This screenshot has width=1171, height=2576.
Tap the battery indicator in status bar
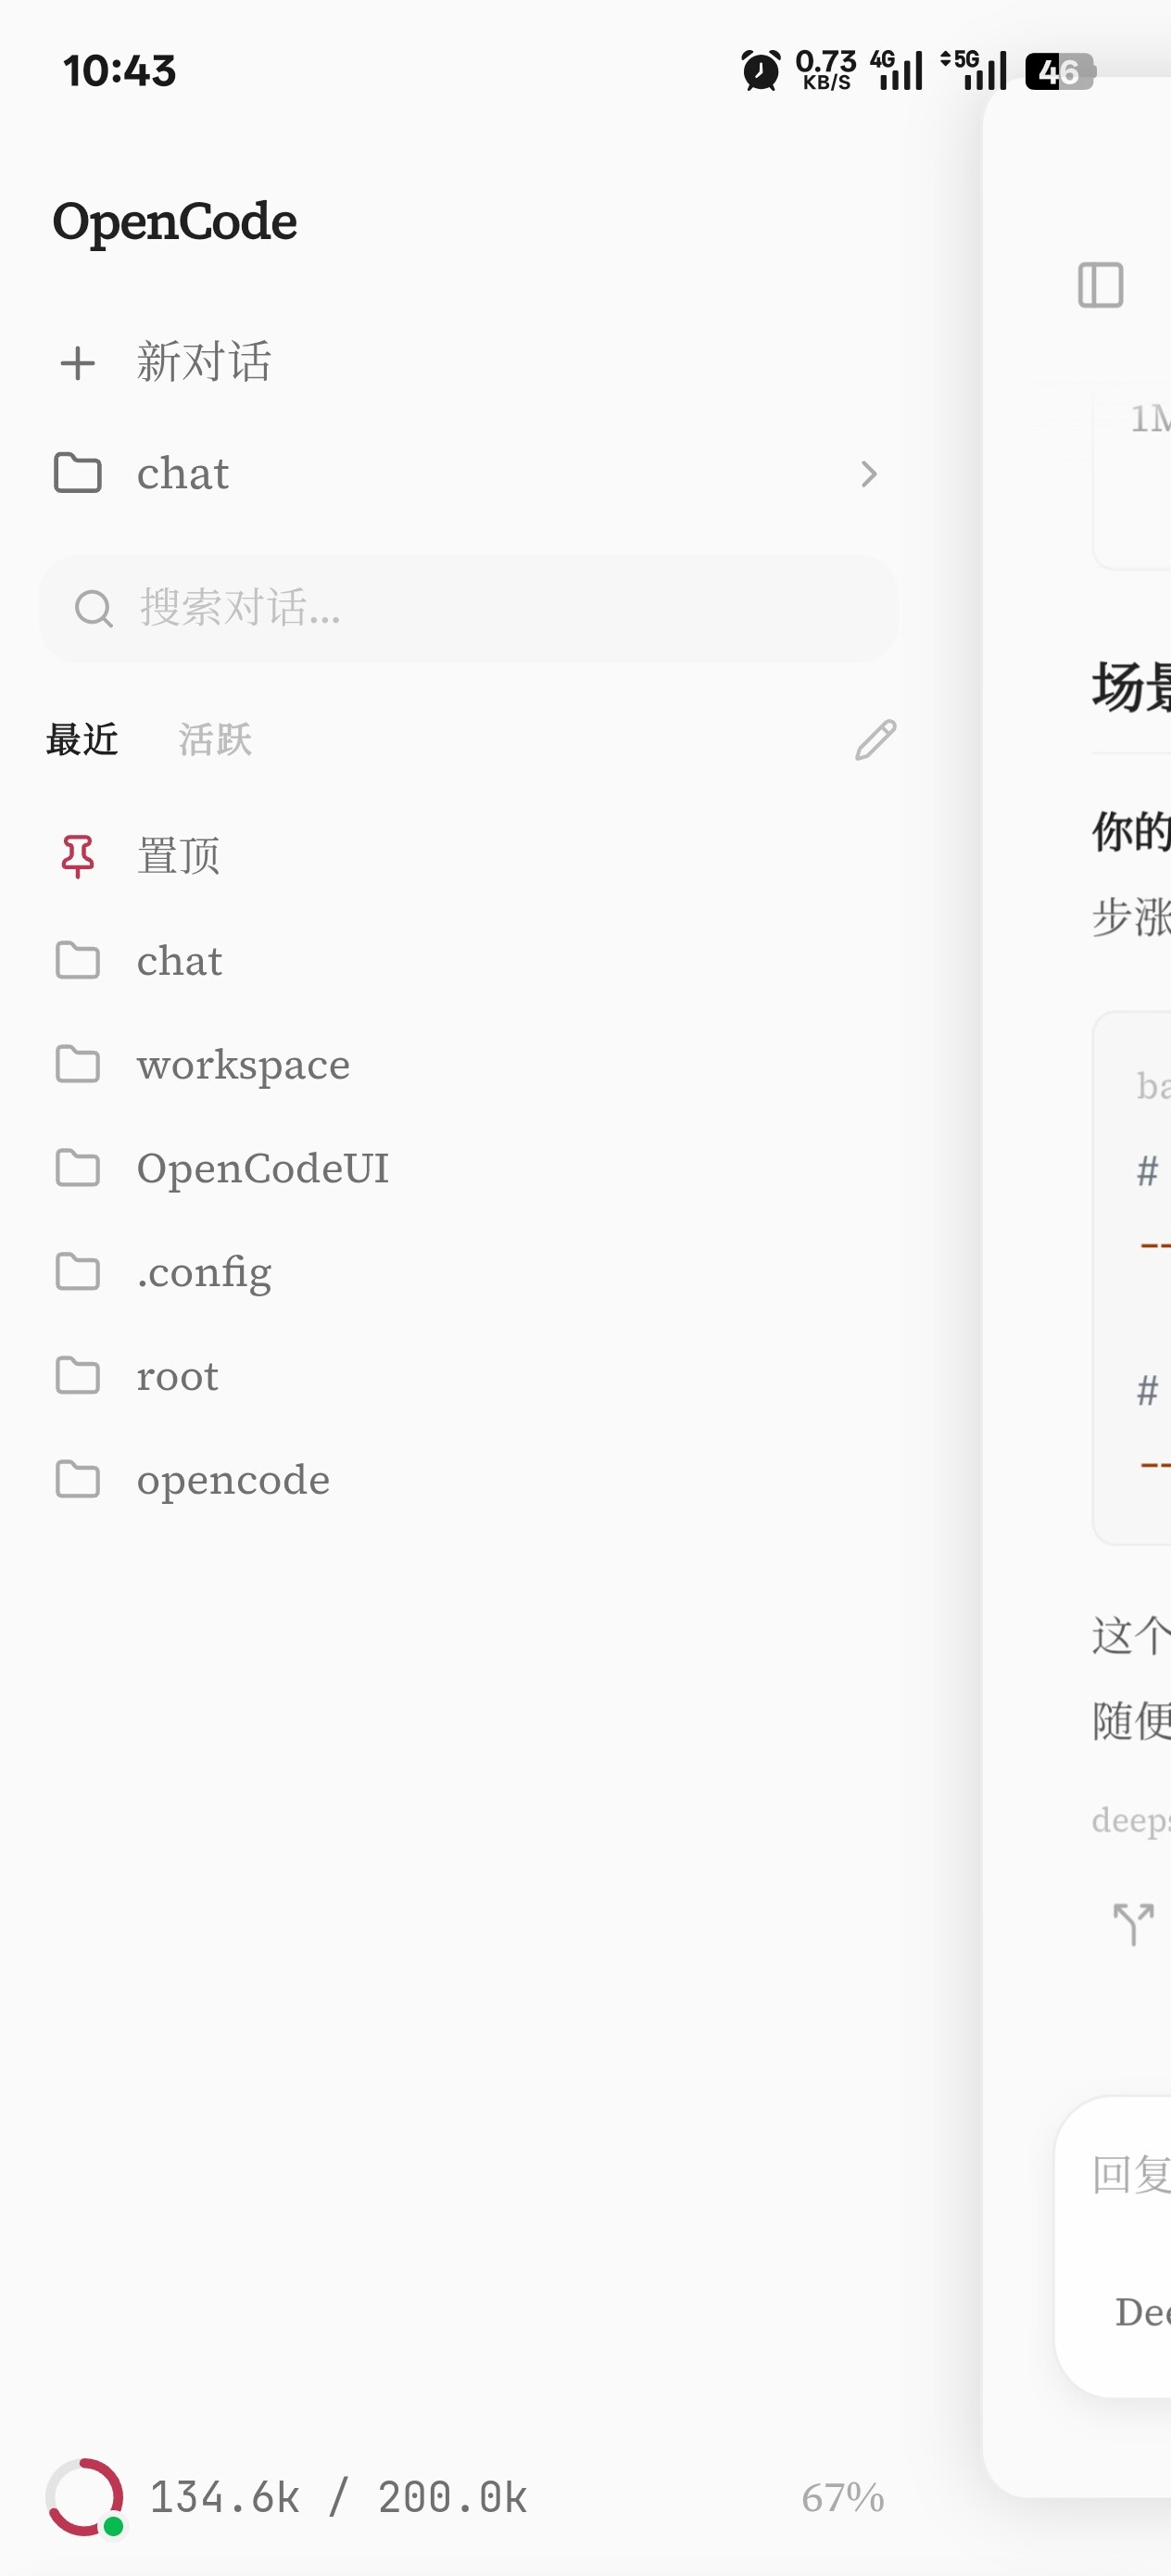[1060, 71]
